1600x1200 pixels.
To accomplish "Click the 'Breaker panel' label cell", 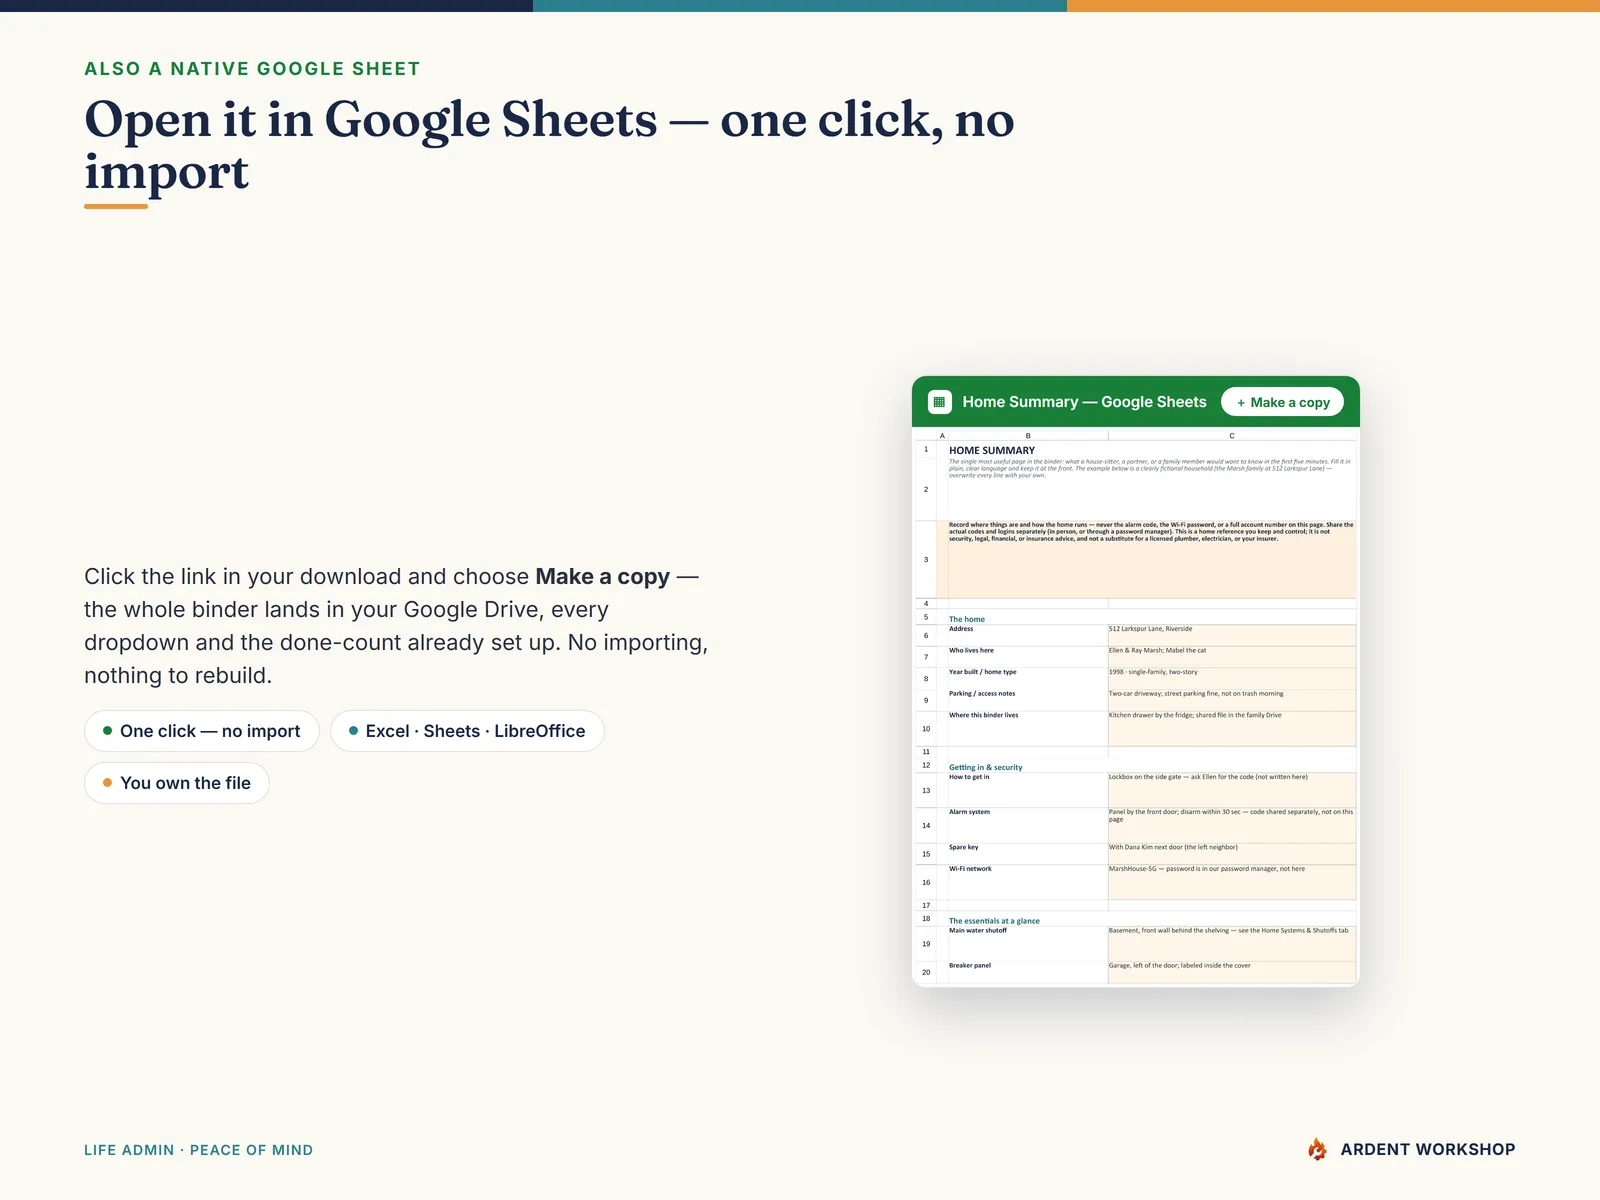I will [x=1027, y=972].
